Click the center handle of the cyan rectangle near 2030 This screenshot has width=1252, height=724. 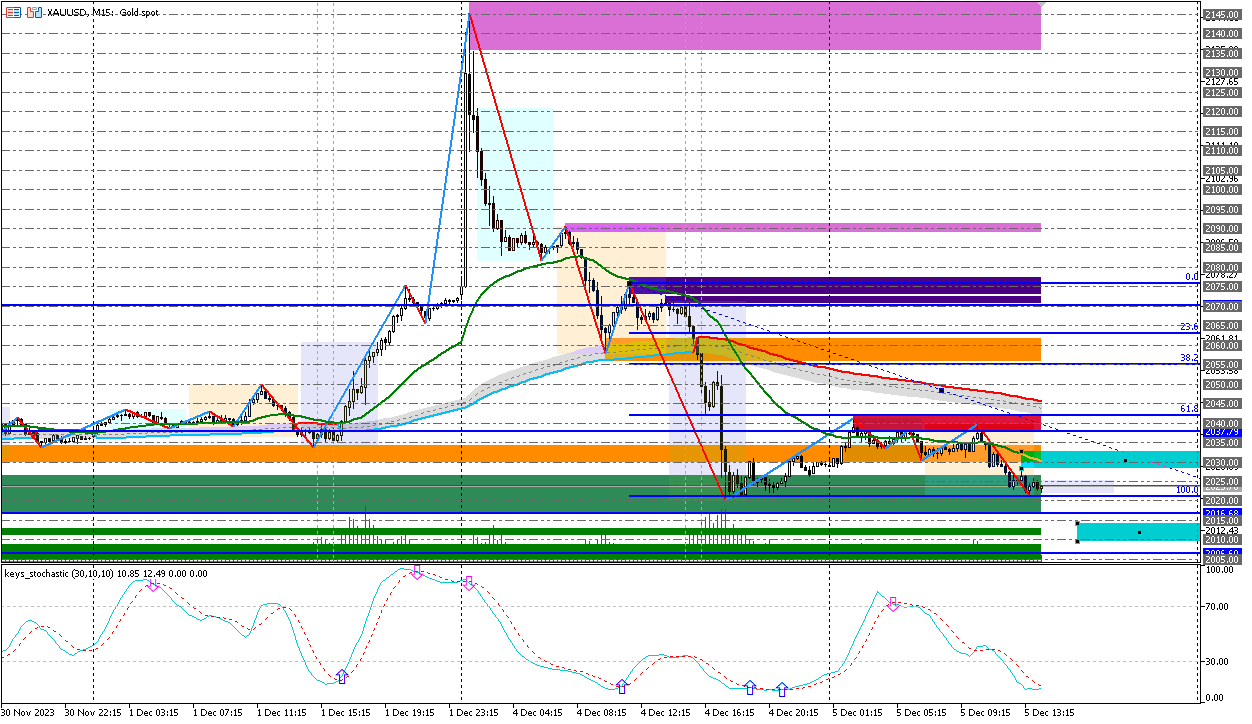[1125, 460]
